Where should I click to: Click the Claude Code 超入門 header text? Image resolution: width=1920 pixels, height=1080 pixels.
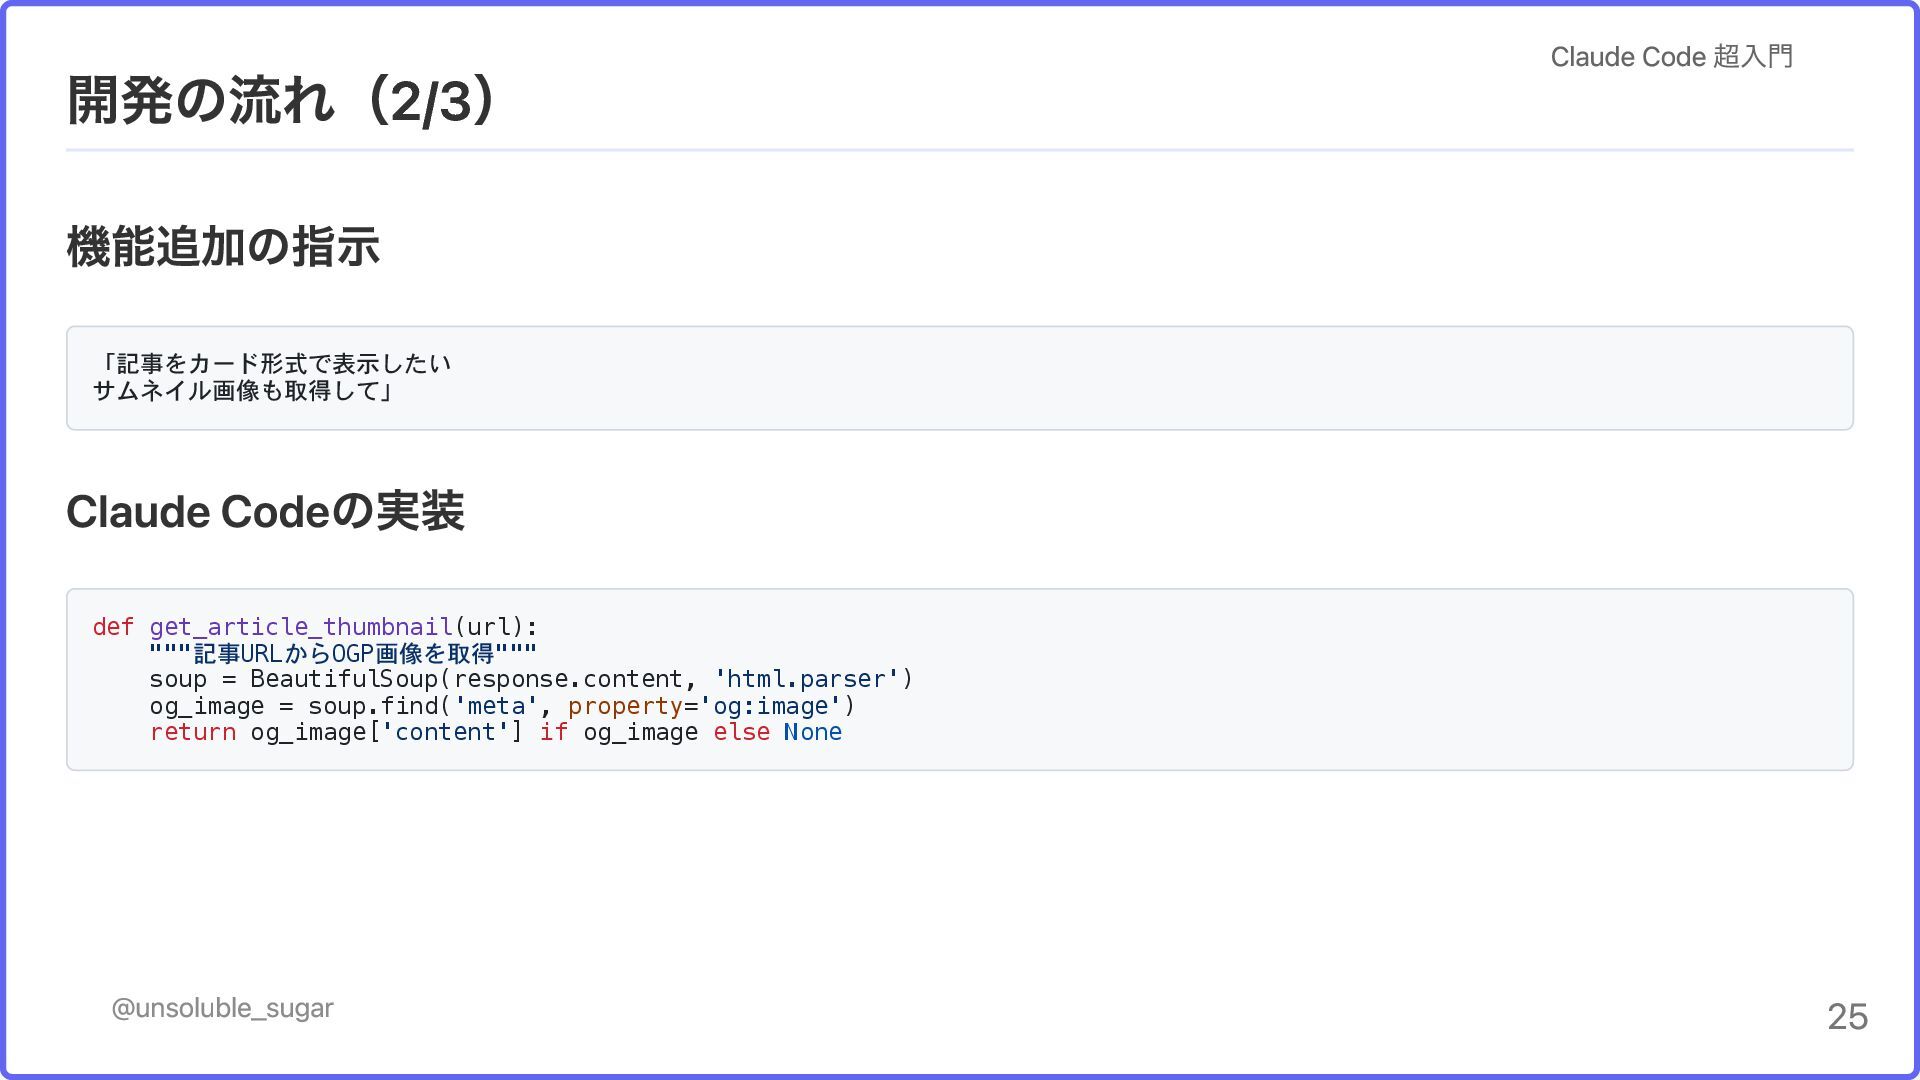(x=1670, y=57)
